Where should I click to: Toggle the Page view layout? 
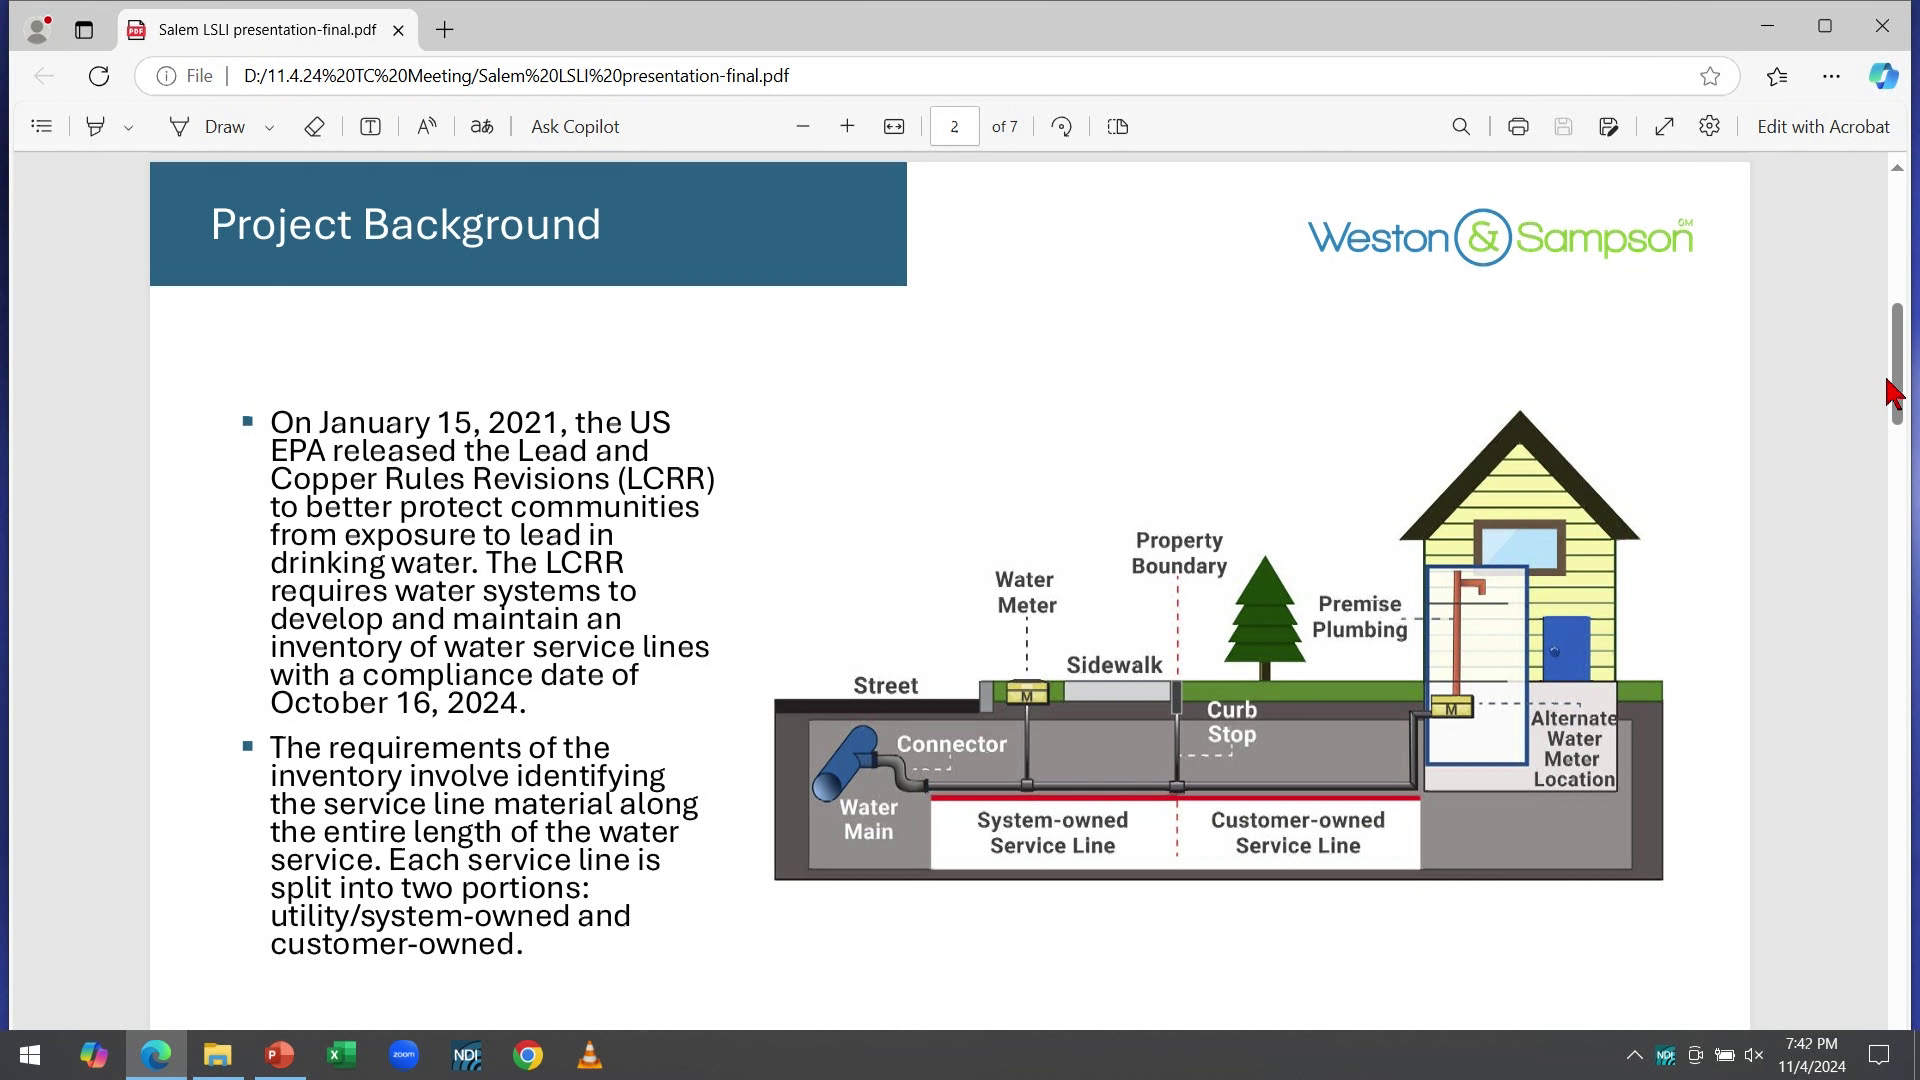coord(1118,127)
